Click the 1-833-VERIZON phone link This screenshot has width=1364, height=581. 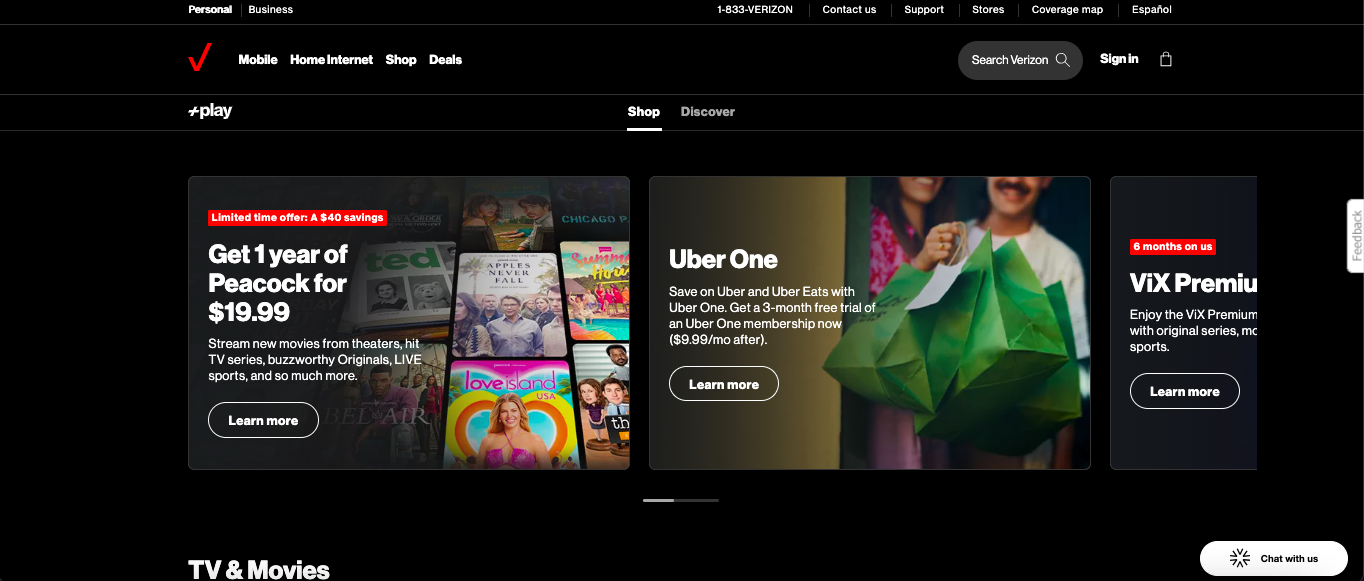(x=755, y=9)
